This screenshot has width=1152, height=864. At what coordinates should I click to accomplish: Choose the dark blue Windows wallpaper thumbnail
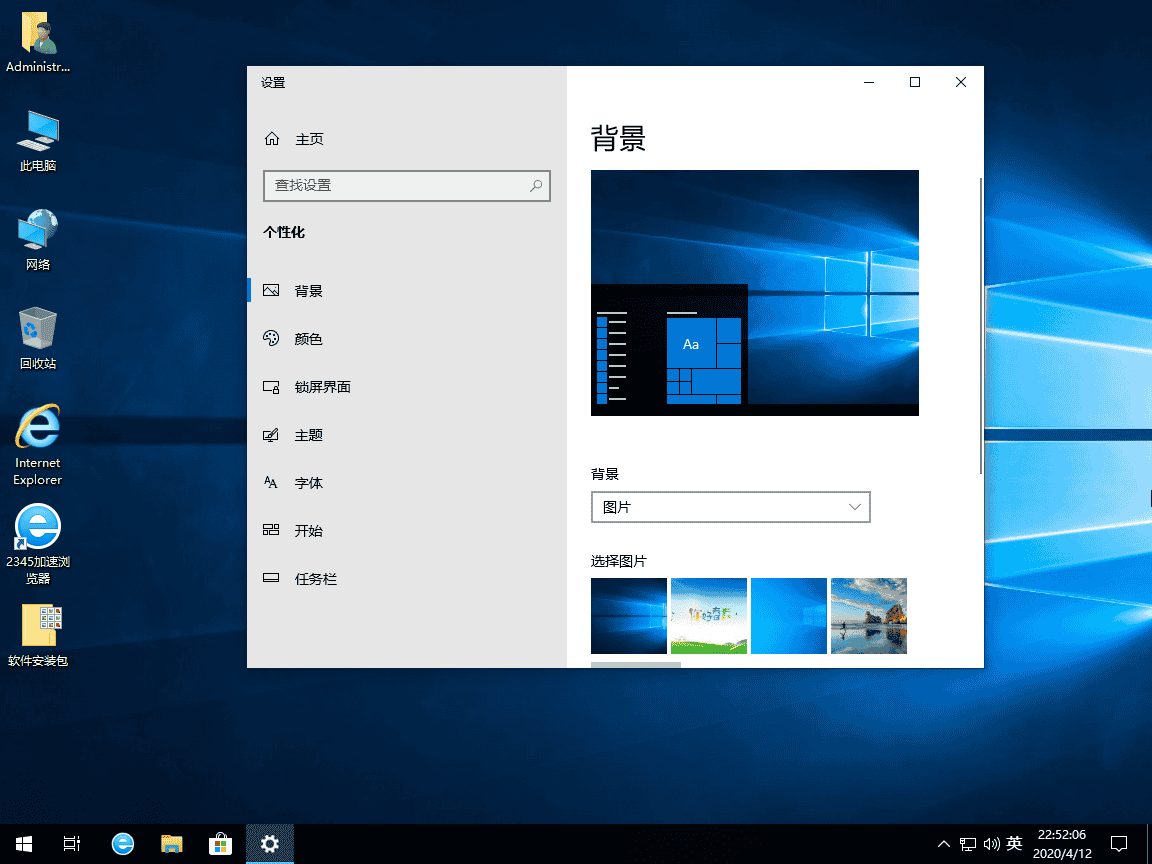(x=629, y=616)
